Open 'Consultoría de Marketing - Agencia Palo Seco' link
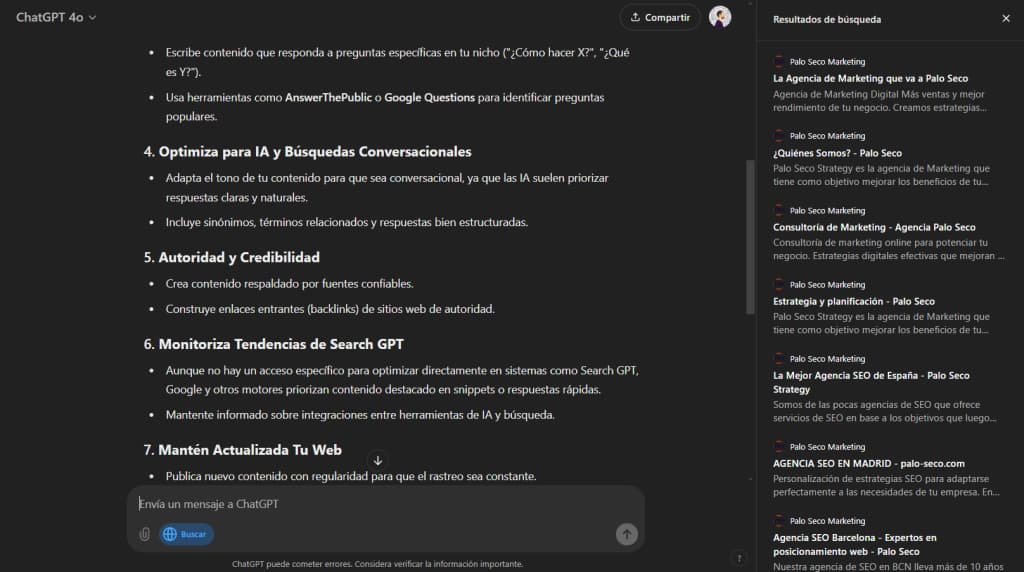 [x=874, y=227]
